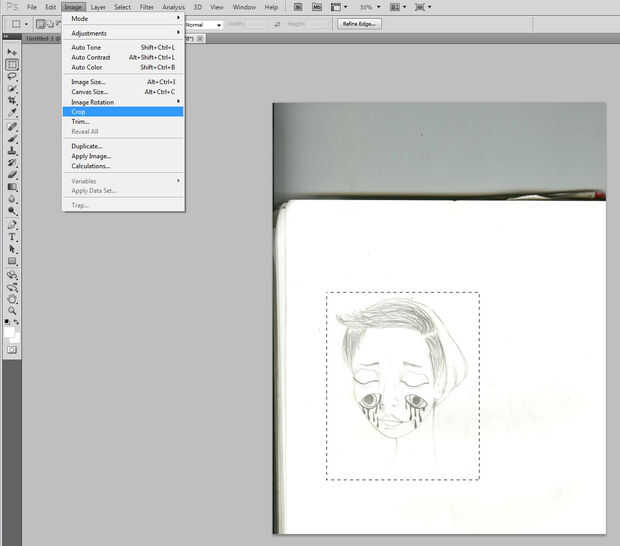This screenshot has height=546, width=620.
Task: Select the Eraser tool
Action: (x=12, y=175)
